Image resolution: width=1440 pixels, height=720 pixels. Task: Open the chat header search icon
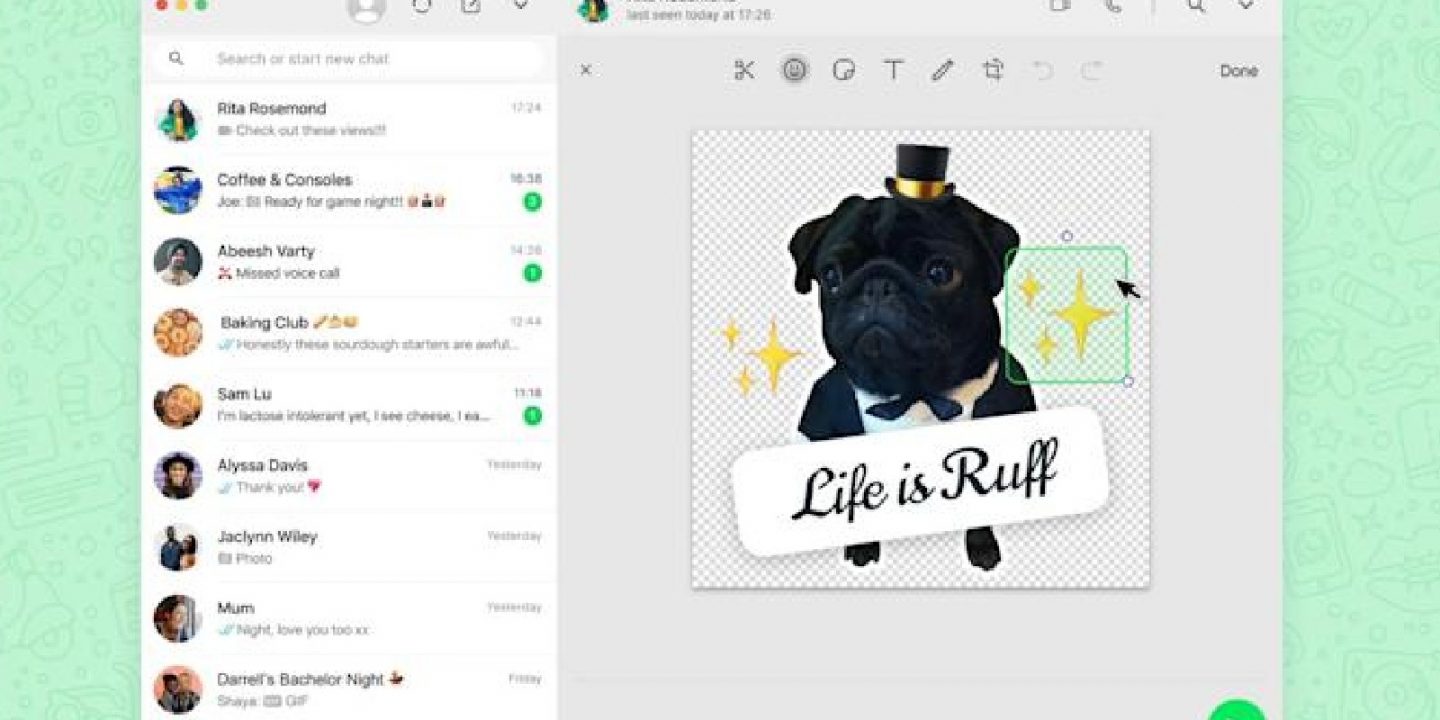(x=1196, y=6)
